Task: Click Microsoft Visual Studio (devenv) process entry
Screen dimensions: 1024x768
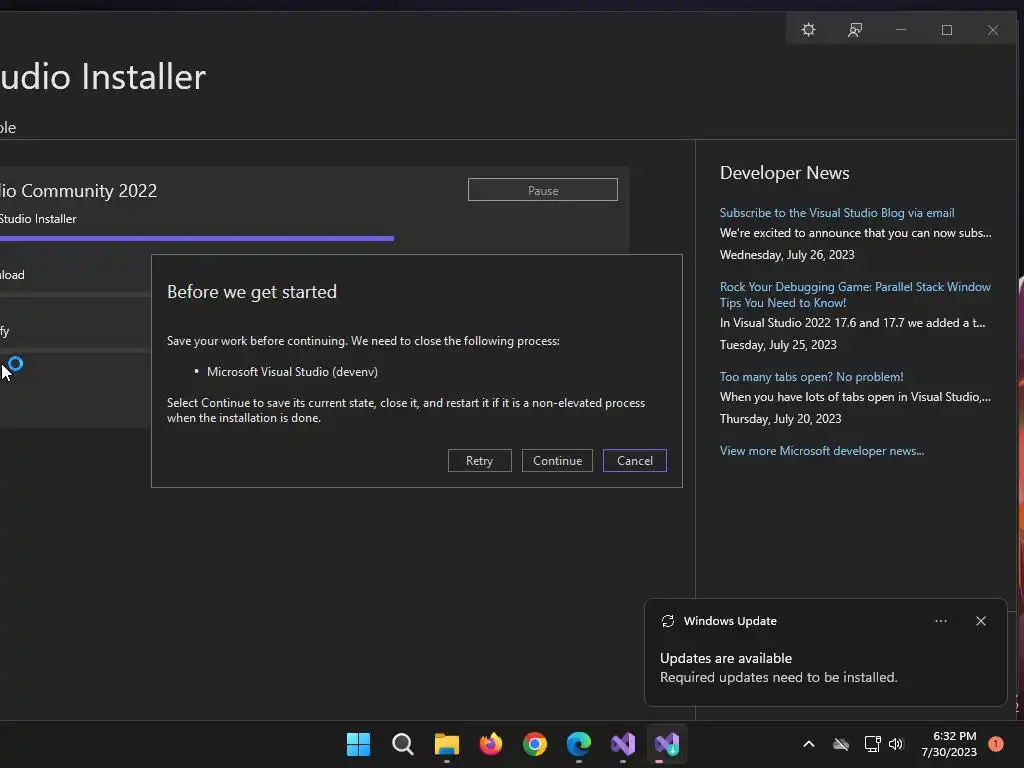Action: tap(292, 372)
